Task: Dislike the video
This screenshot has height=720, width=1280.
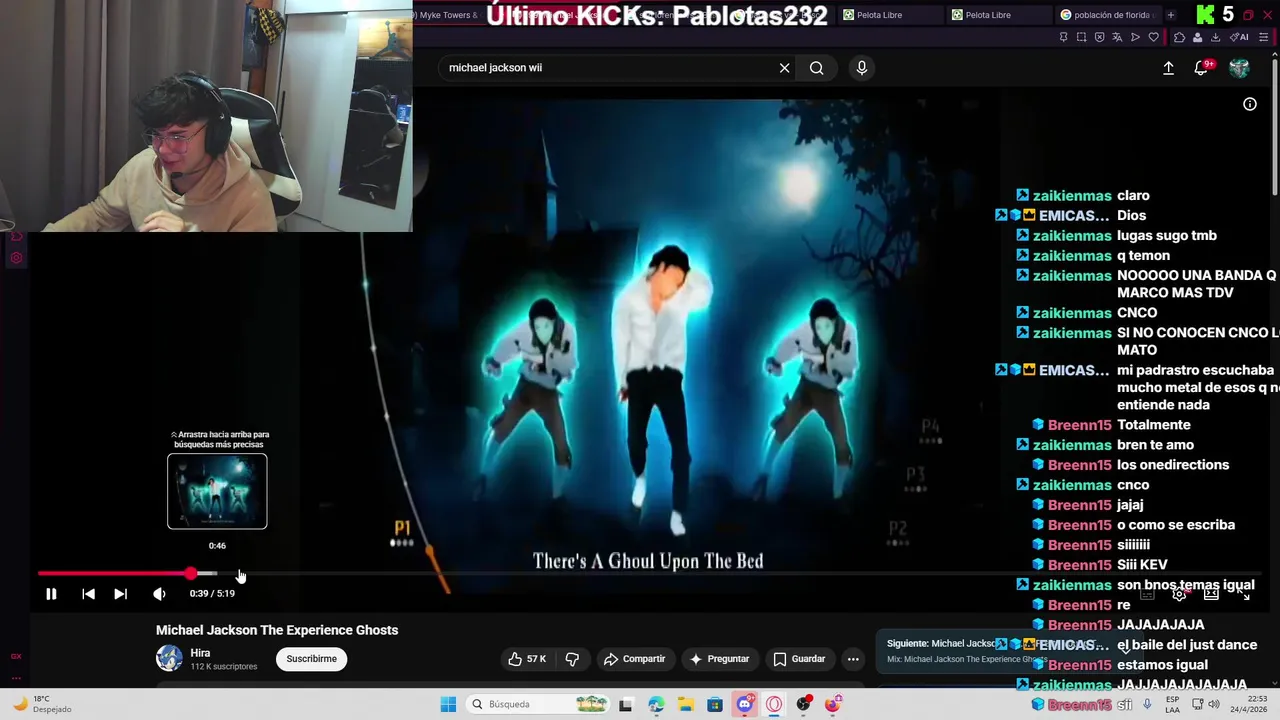Action: (x=572, y=659)
